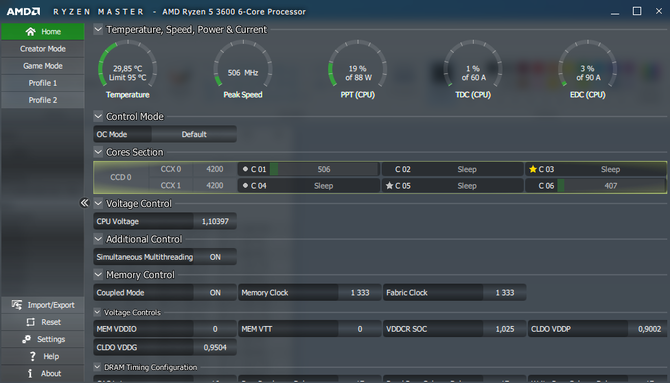Click MEM VTT value 0
The width and height of the screenshot is (670, 383).
tap(360, 329)
